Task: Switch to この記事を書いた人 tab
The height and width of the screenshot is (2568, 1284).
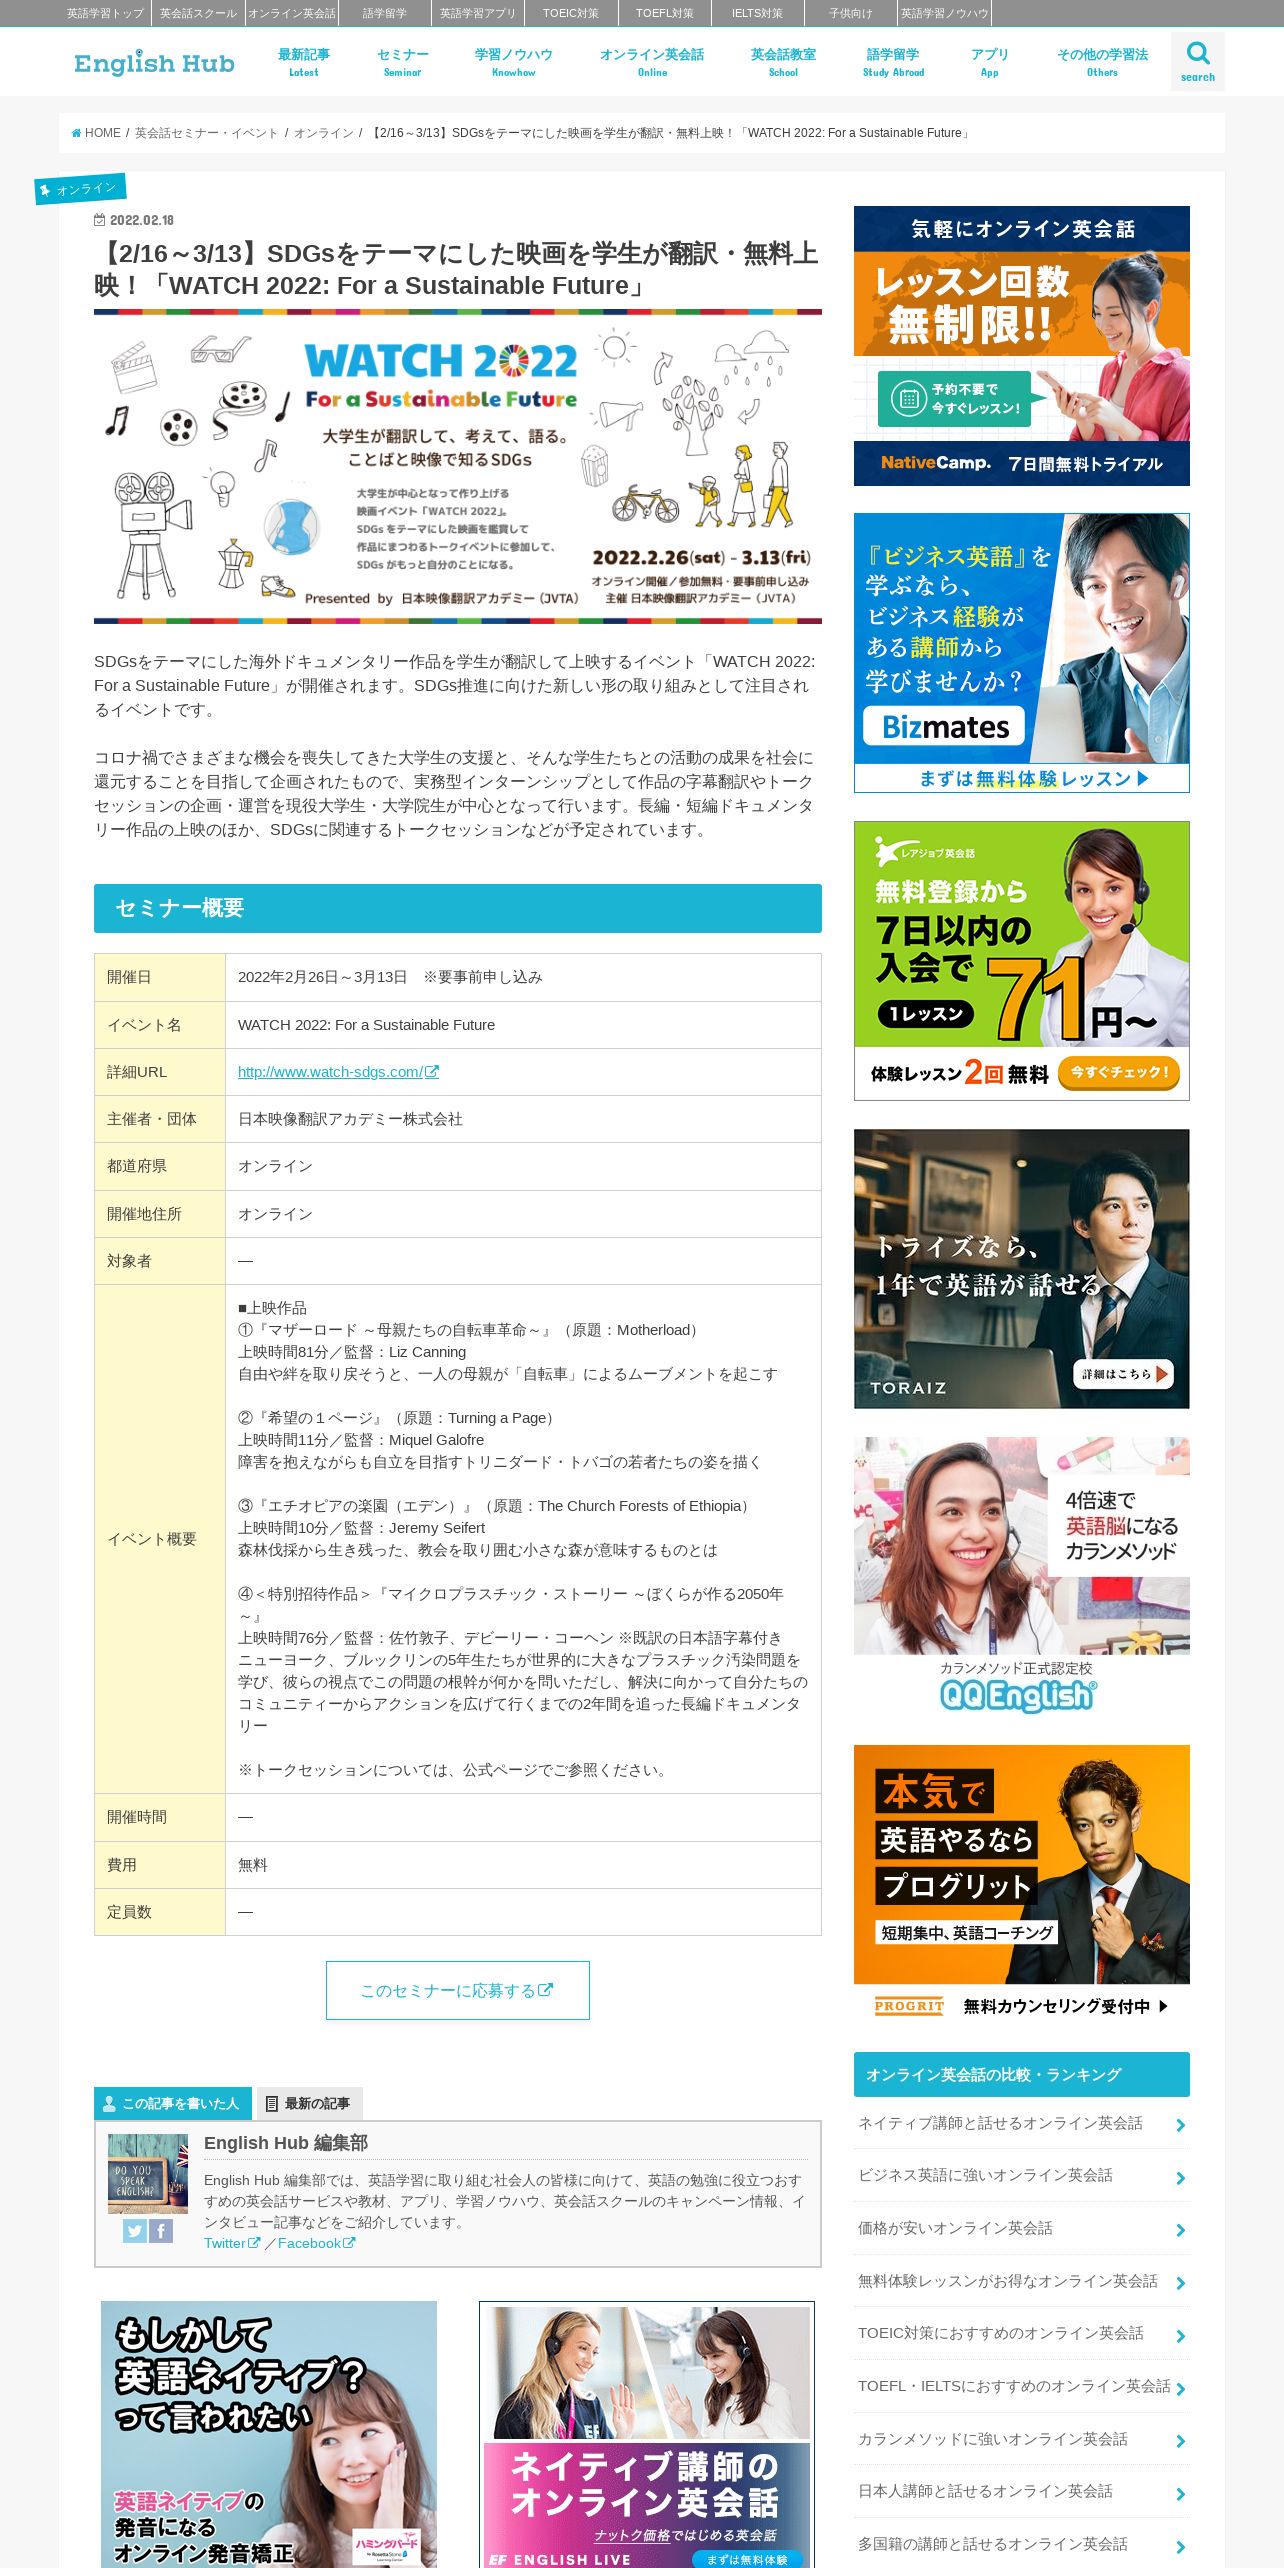Action: [173, 2103]
